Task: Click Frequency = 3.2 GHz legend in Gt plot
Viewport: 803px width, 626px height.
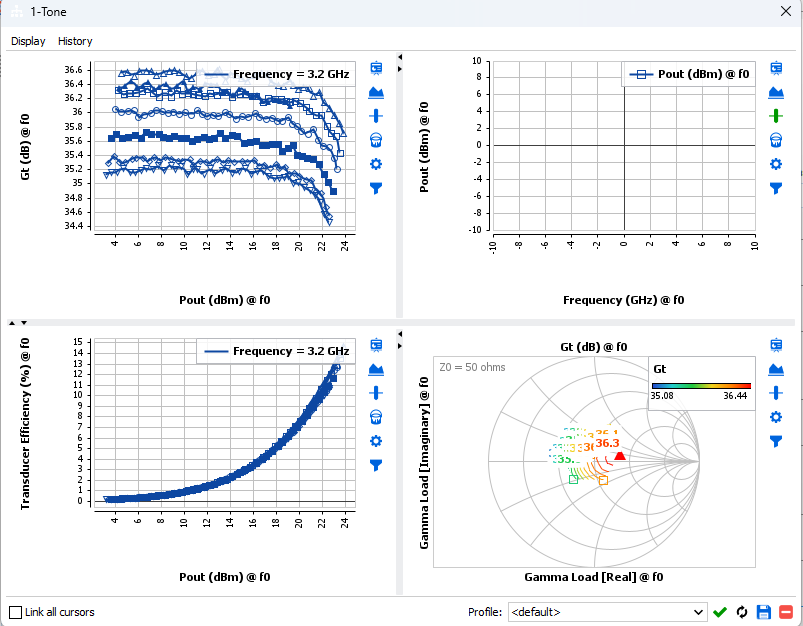Action: point(277,74)
